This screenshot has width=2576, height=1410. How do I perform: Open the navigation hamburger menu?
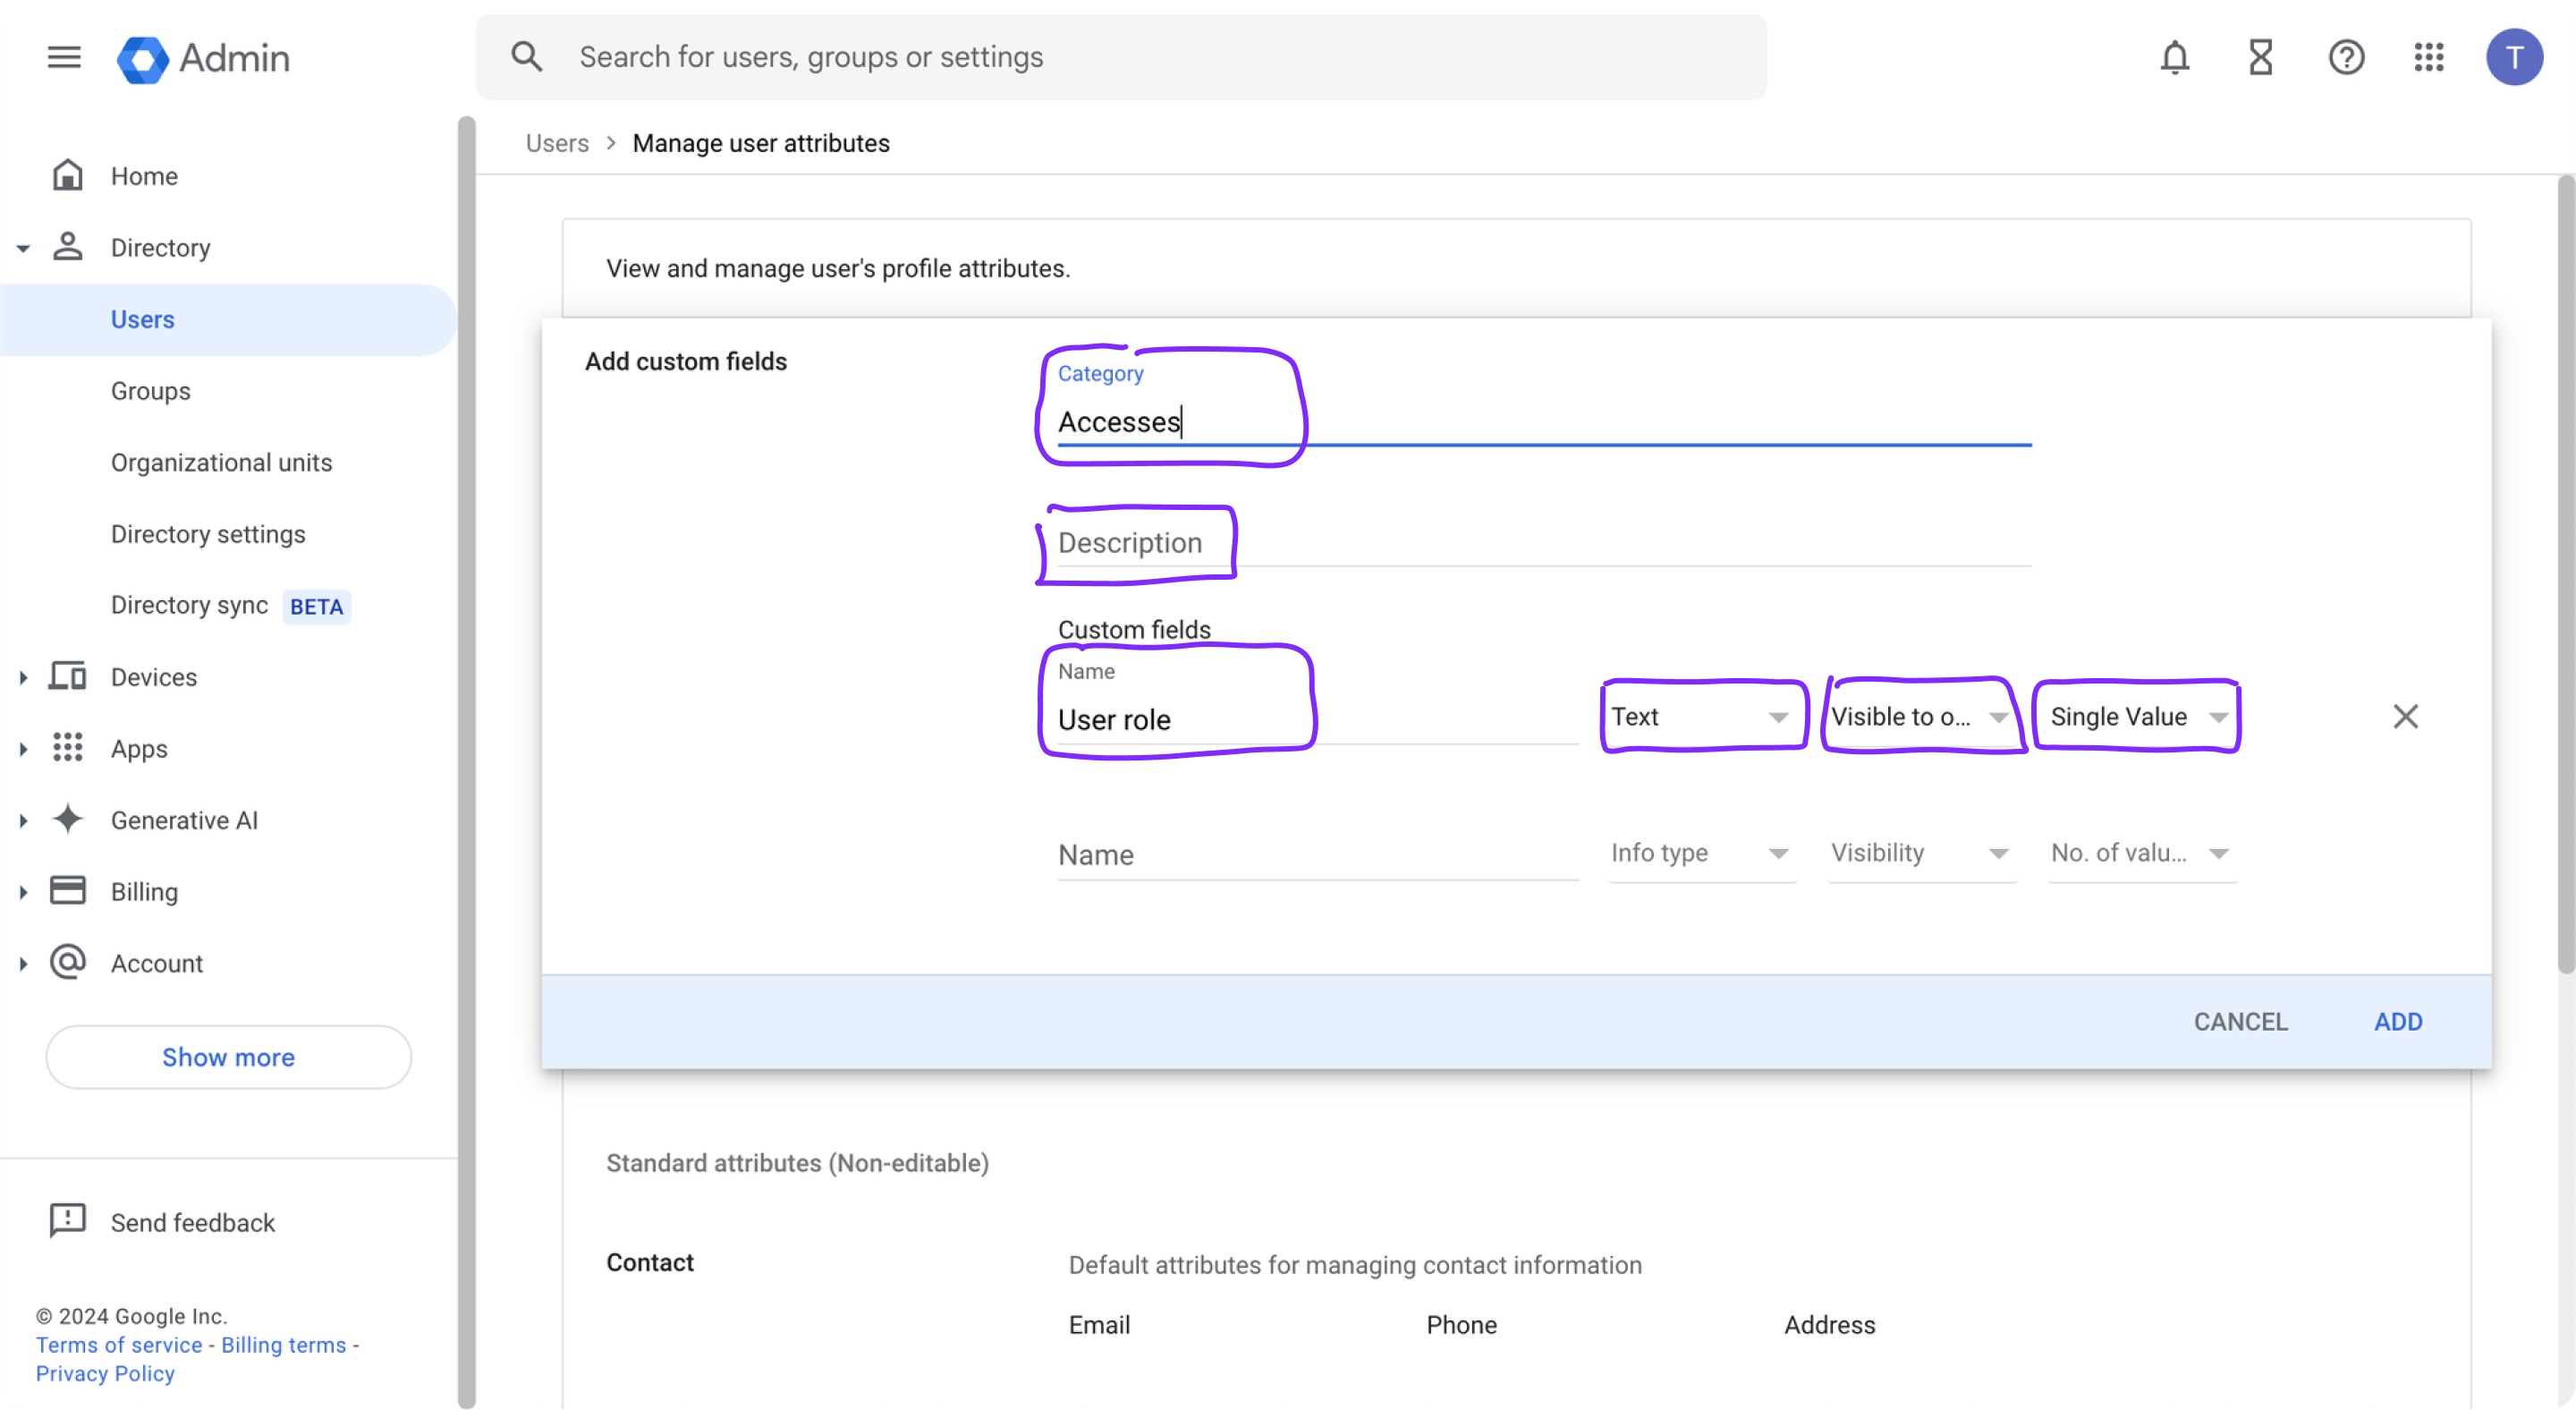pyautogui.click(x=63, y=57)
